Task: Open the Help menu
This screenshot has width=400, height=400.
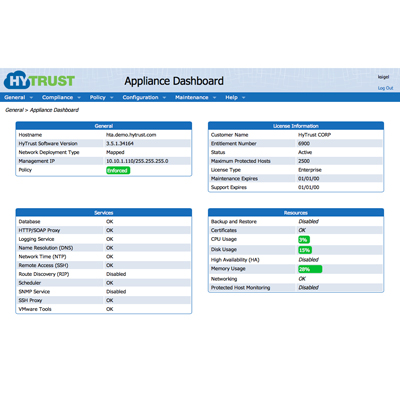Action: click(231, 97)
